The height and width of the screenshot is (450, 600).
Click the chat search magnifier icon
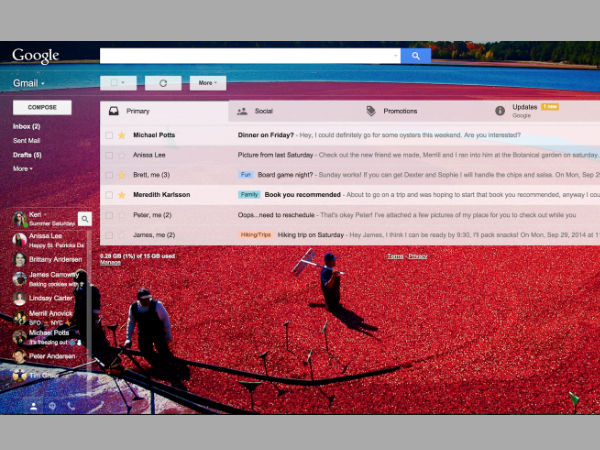tap(85, 218)
